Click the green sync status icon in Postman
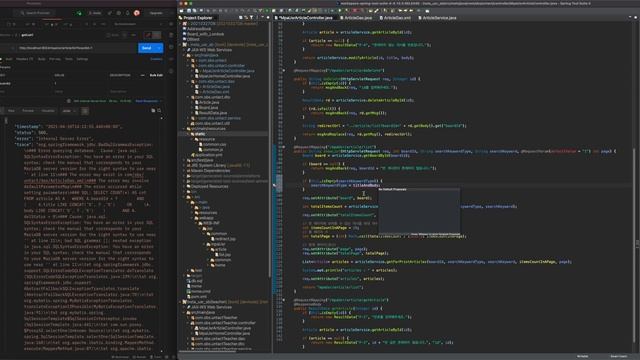 pos(79,13)
